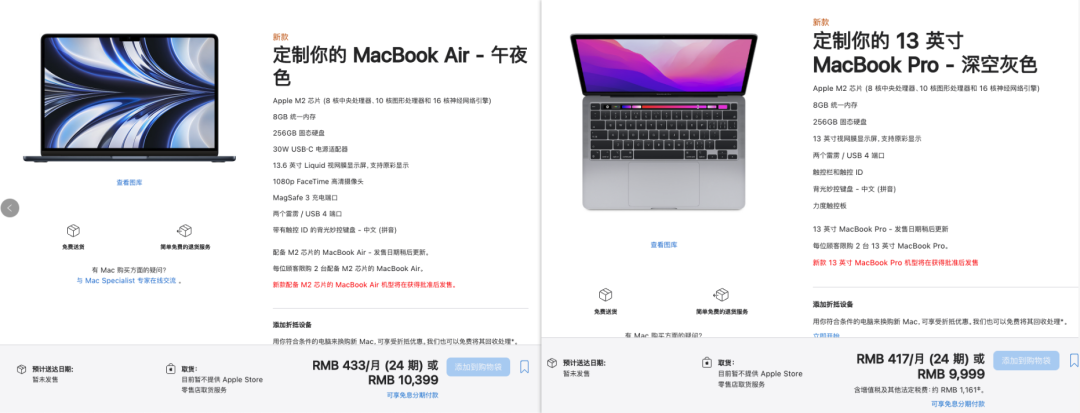This screenshot has width=1080, height=413.
Task: Click the delivery box icon in MacBook Air bar
Action: click(x=22, y=370)
